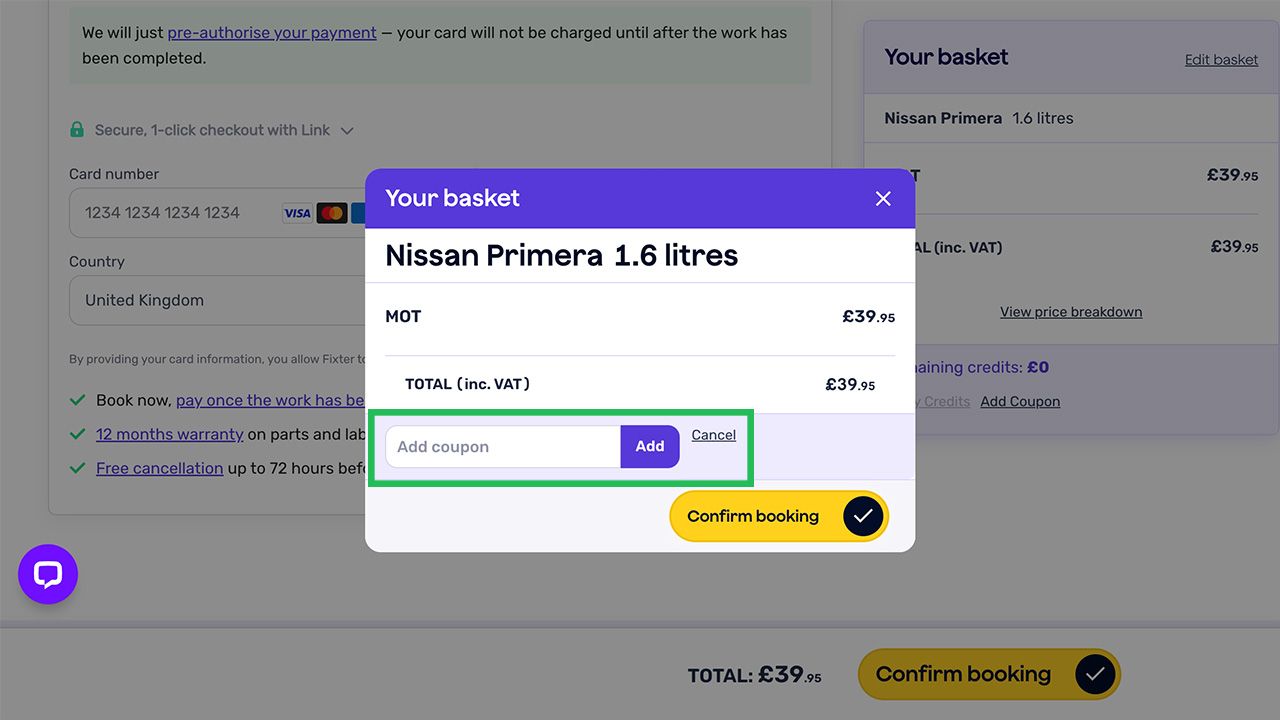Click green tick beside 12 months warranty
1280x720 pixels.
tap(77, 434)
